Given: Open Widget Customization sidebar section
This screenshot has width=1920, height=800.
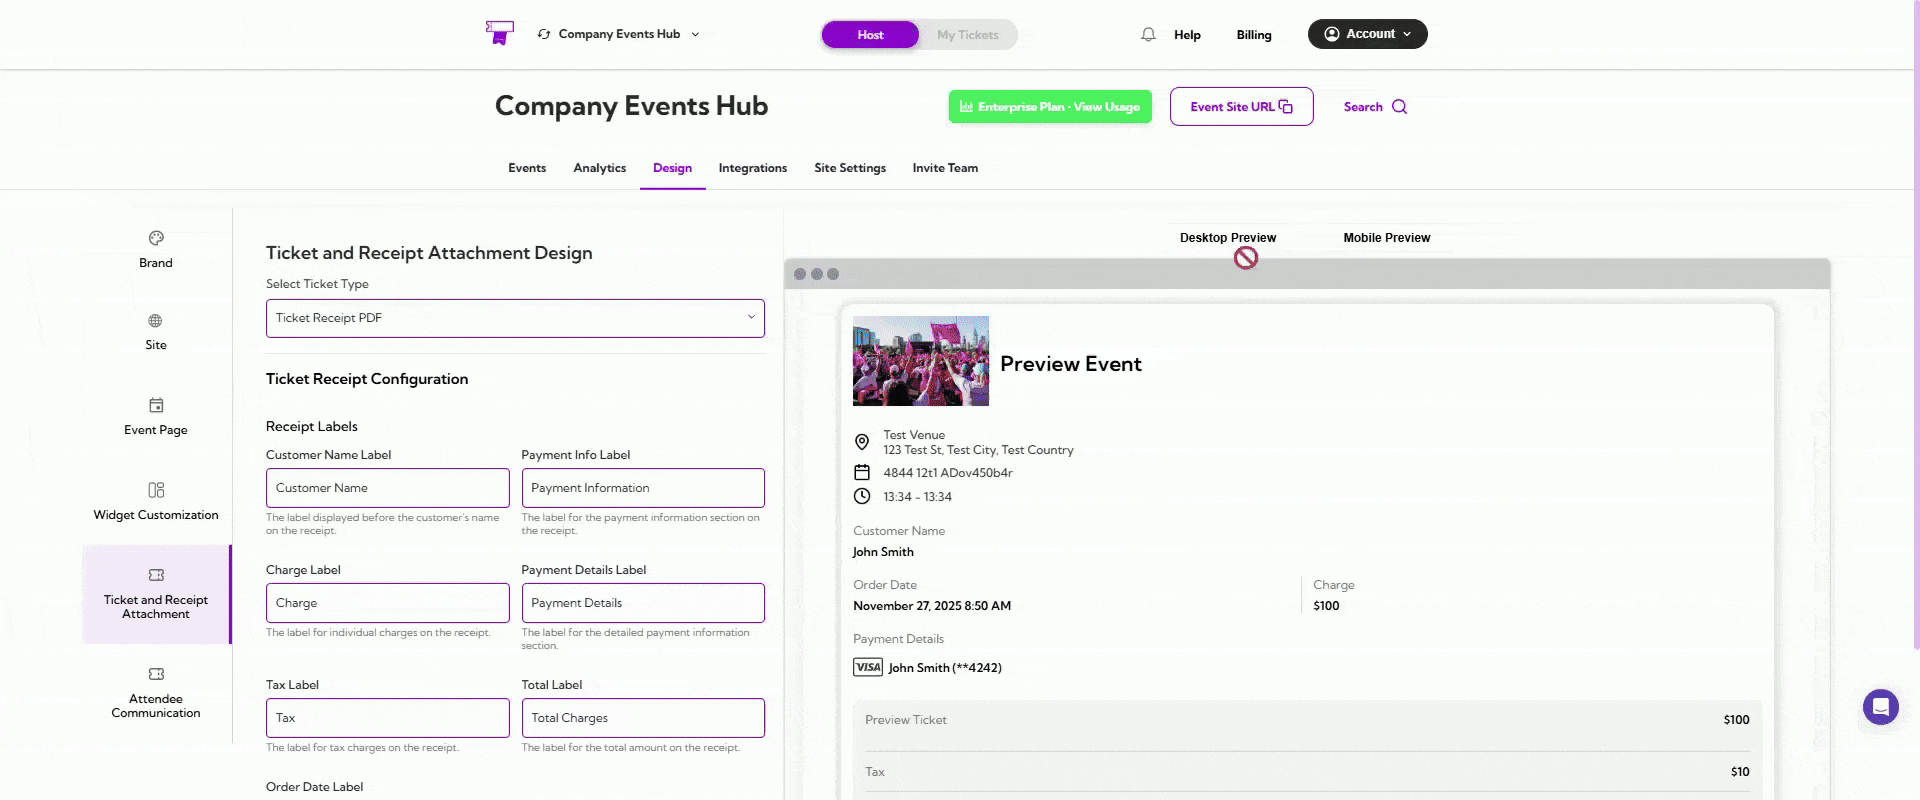Looking at the screenshot, I should [156, 502].
